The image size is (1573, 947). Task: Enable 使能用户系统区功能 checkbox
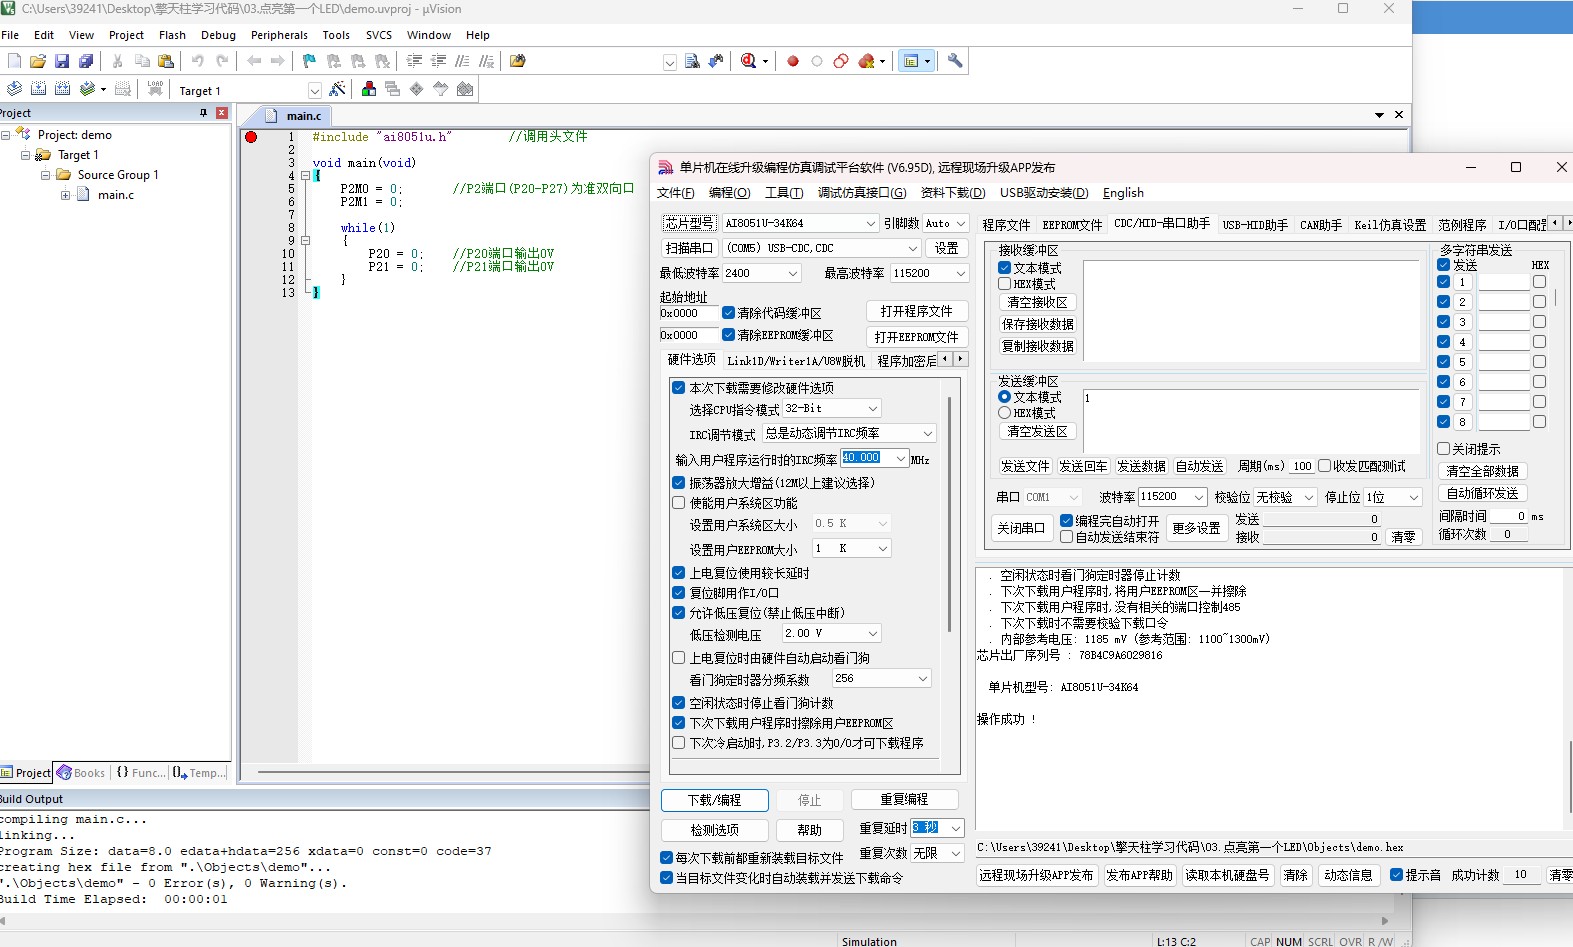pos(678,503)
